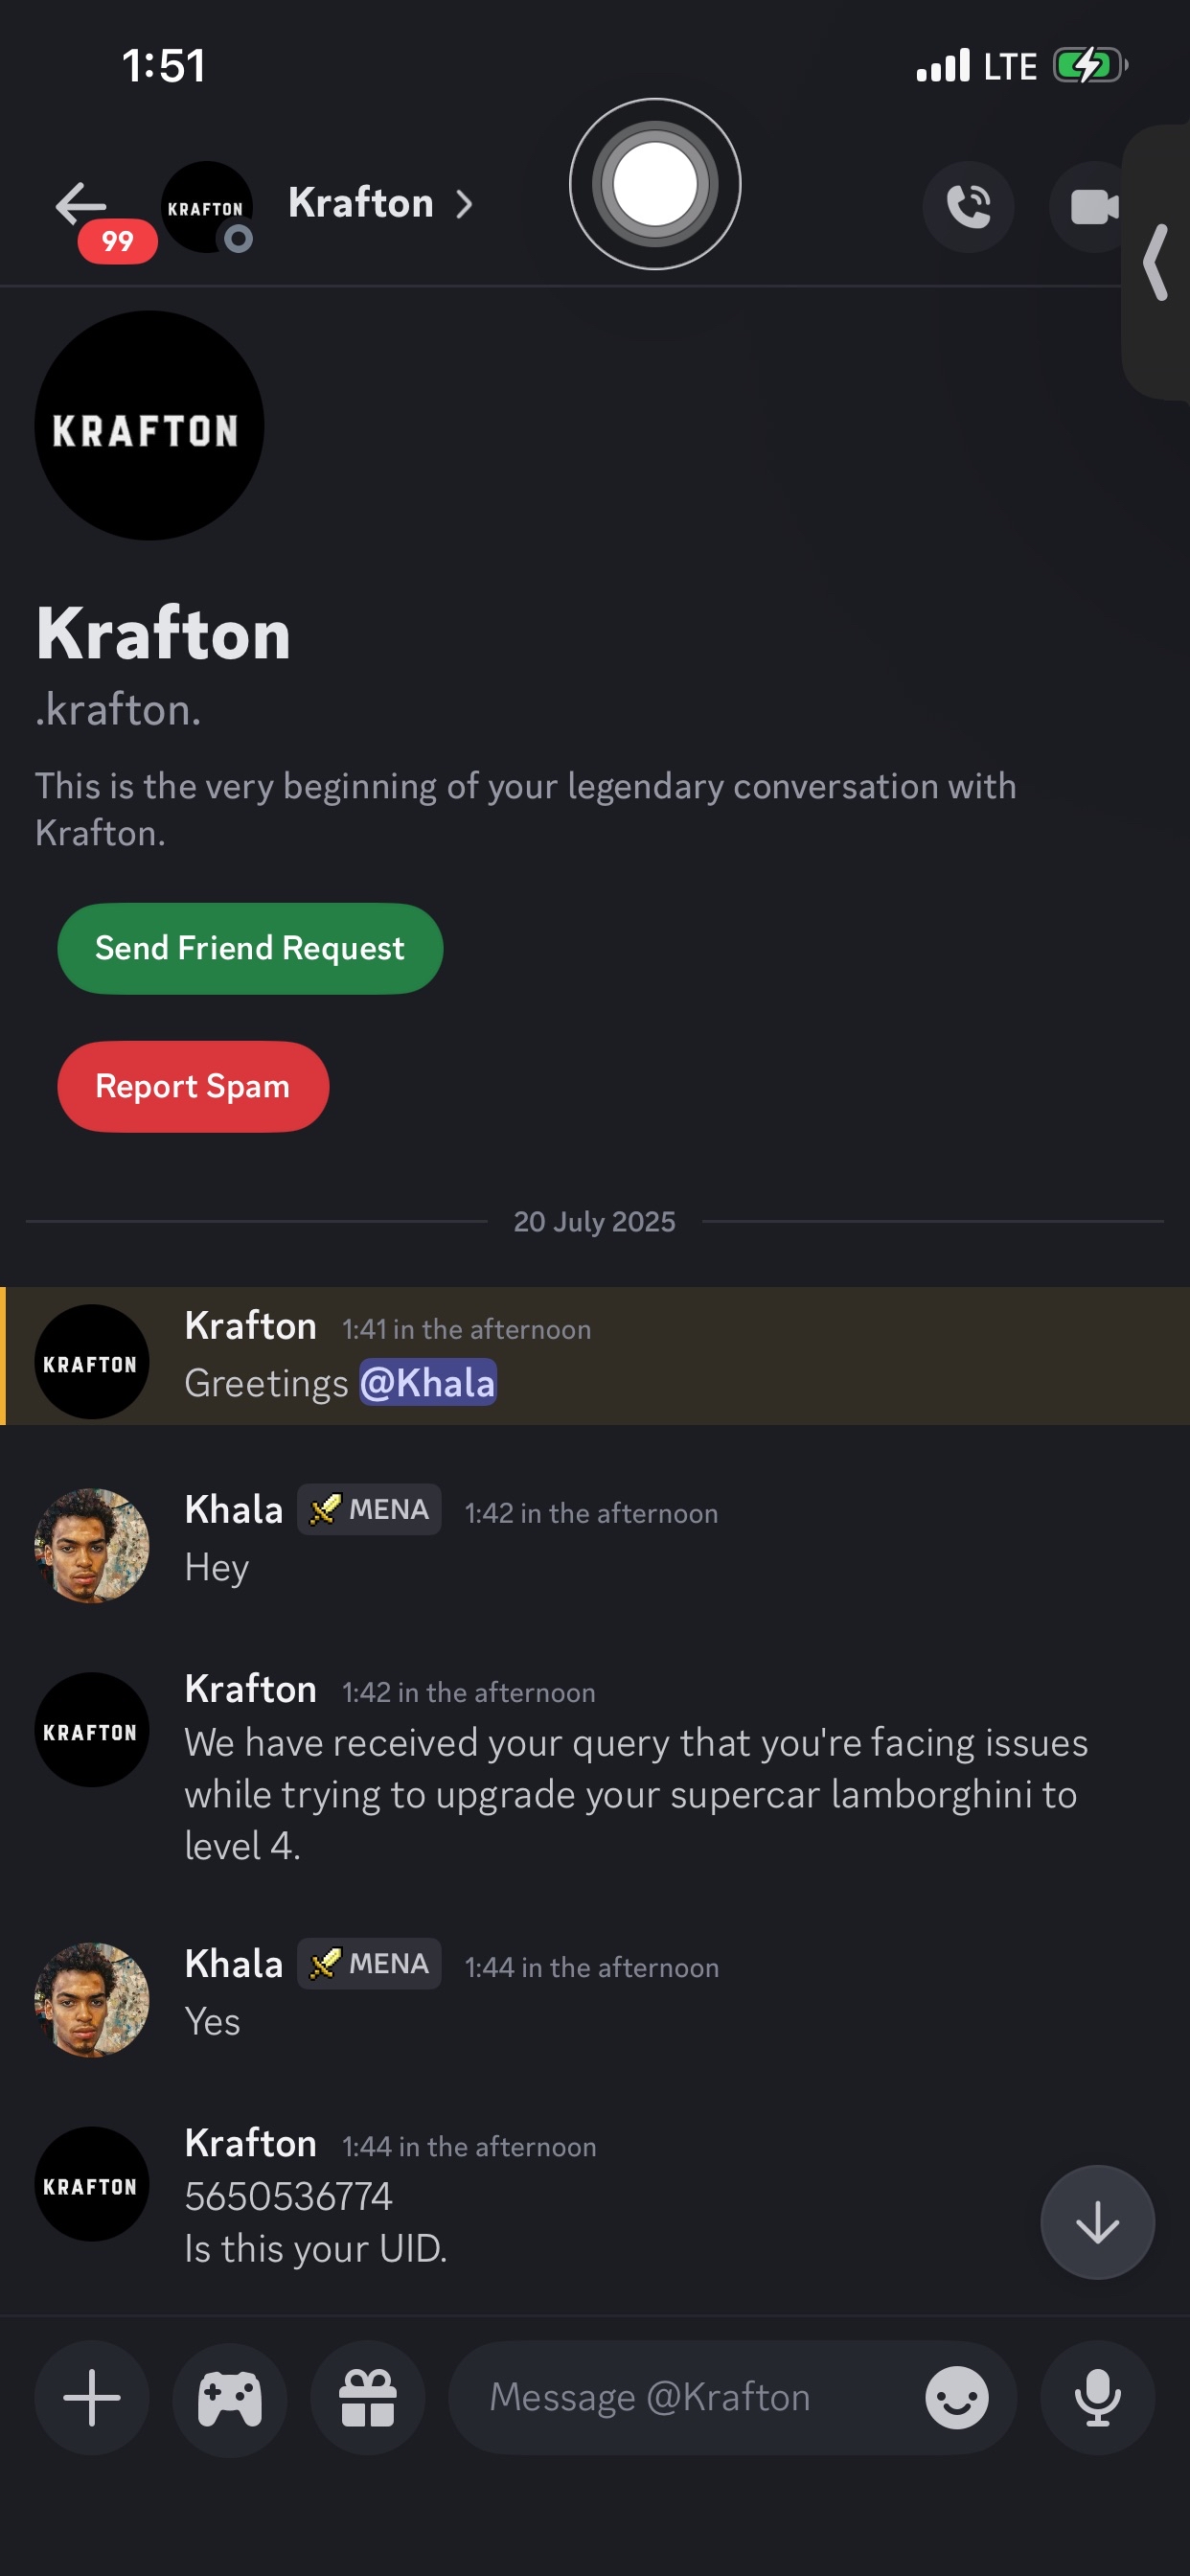The width and height of the screenshot is (1190, 2576).
Task: Open the plus attachment menu
Action: point(92,2397)
